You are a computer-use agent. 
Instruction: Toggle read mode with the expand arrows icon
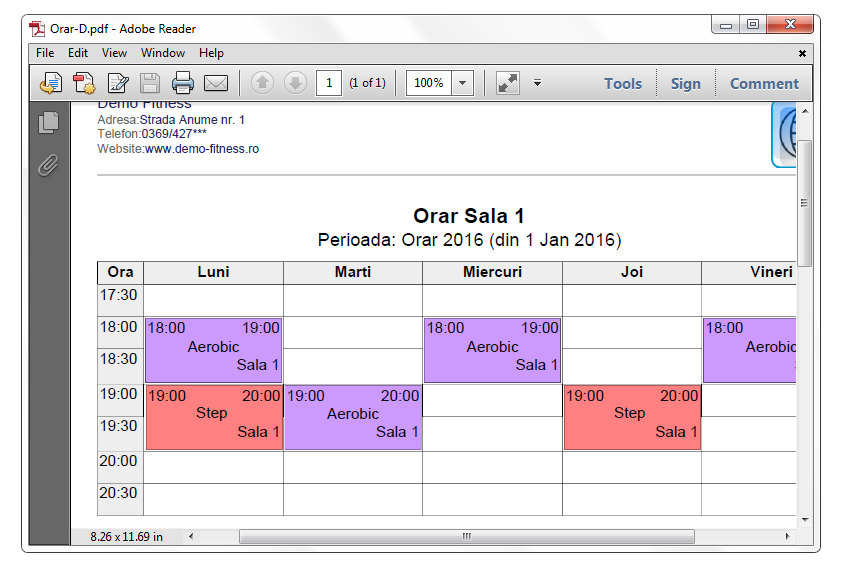click(508, 83)
